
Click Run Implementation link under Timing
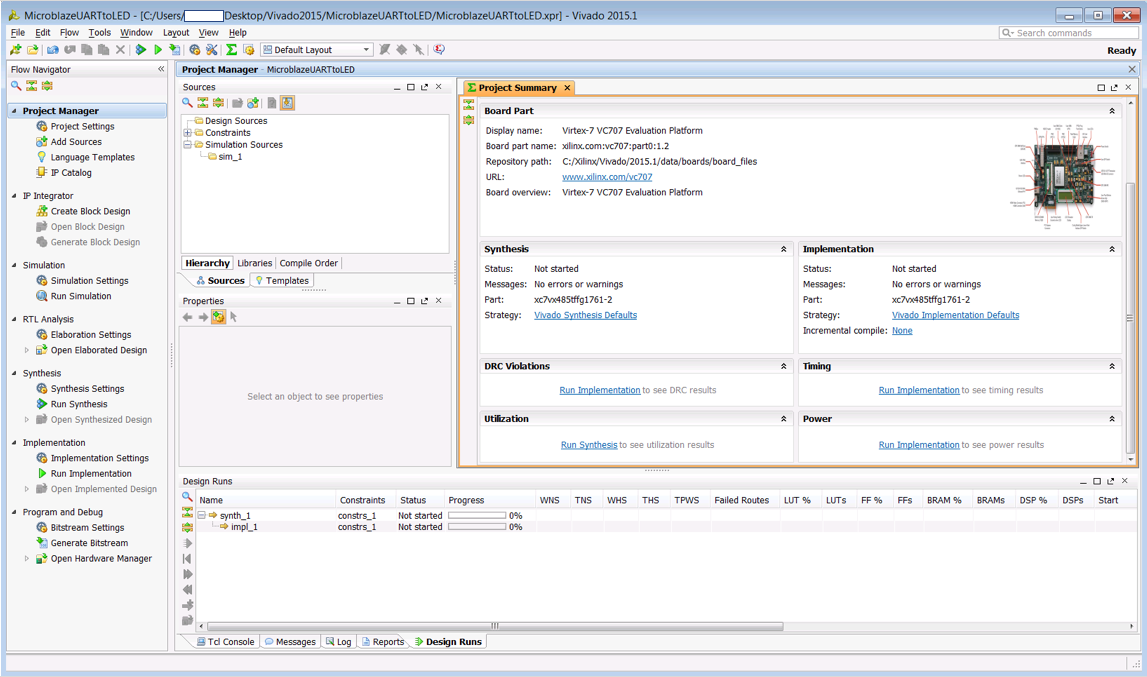[x=919, y=390]
